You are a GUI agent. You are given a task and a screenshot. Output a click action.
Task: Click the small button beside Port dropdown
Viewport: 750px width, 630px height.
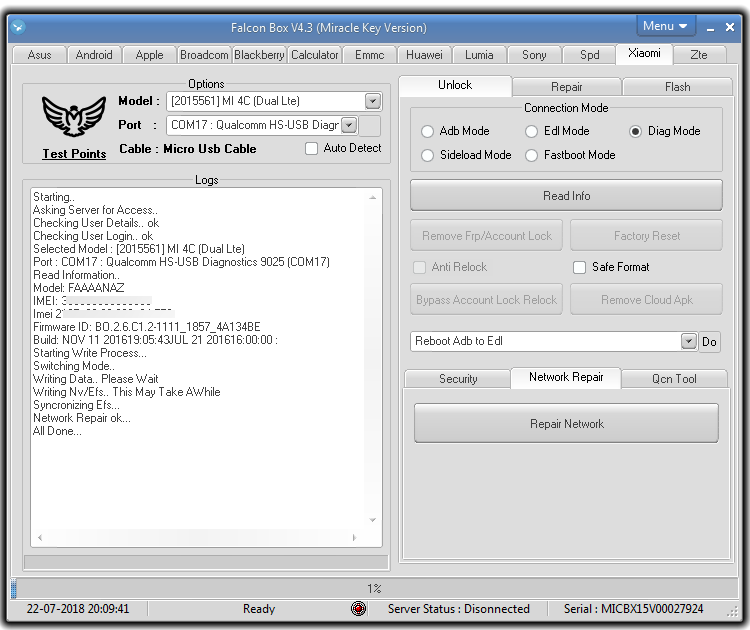click(x=370, y=125)
